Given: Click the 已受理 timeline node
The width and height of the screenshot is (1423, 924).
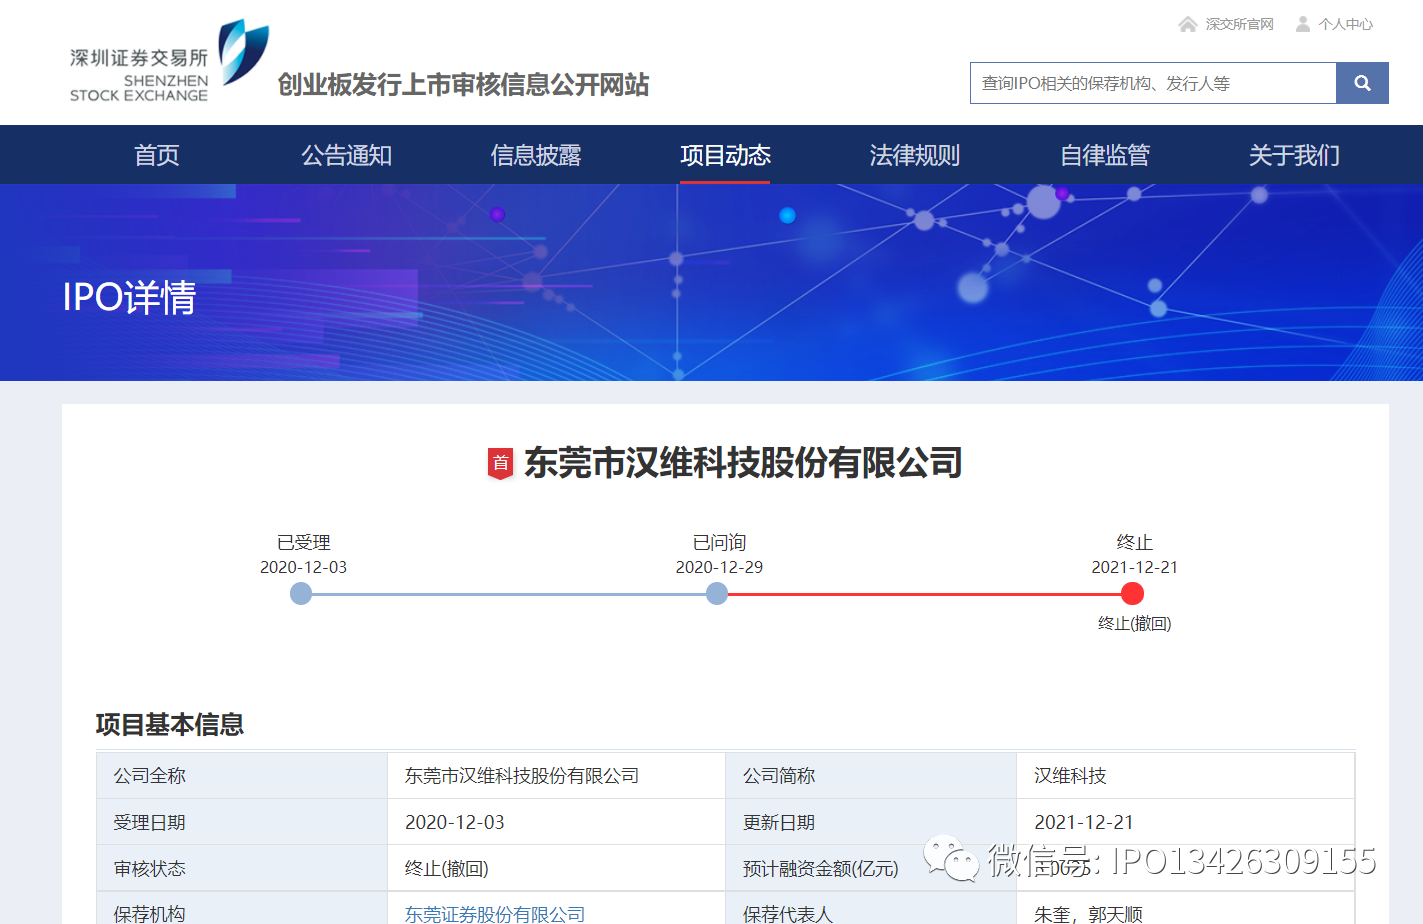Looking at the screenshot, I should point(301,594).
